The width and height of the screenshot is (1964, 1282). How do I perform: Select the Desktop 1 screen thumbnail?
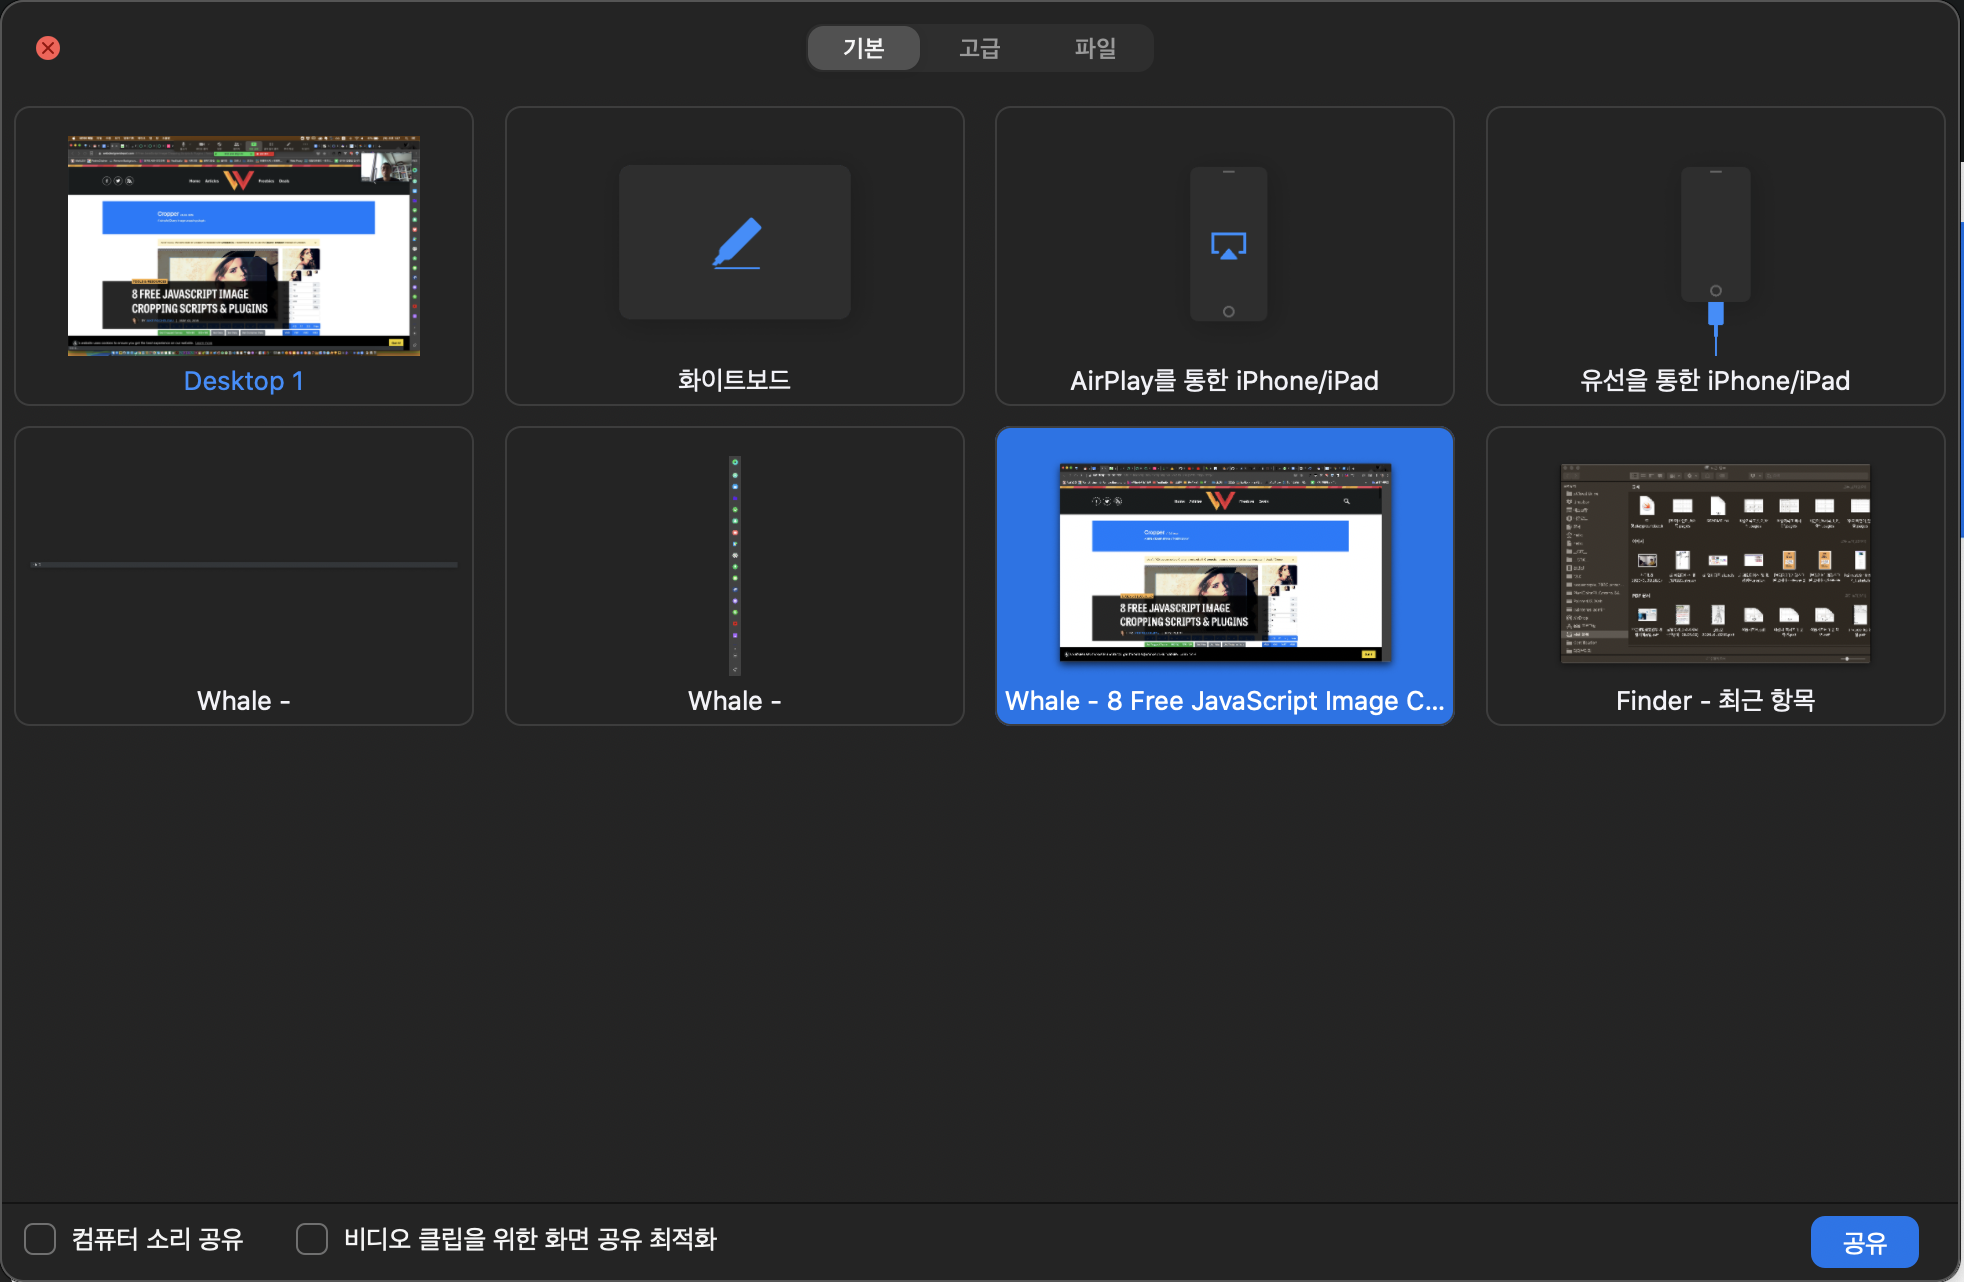pos(244,246)
